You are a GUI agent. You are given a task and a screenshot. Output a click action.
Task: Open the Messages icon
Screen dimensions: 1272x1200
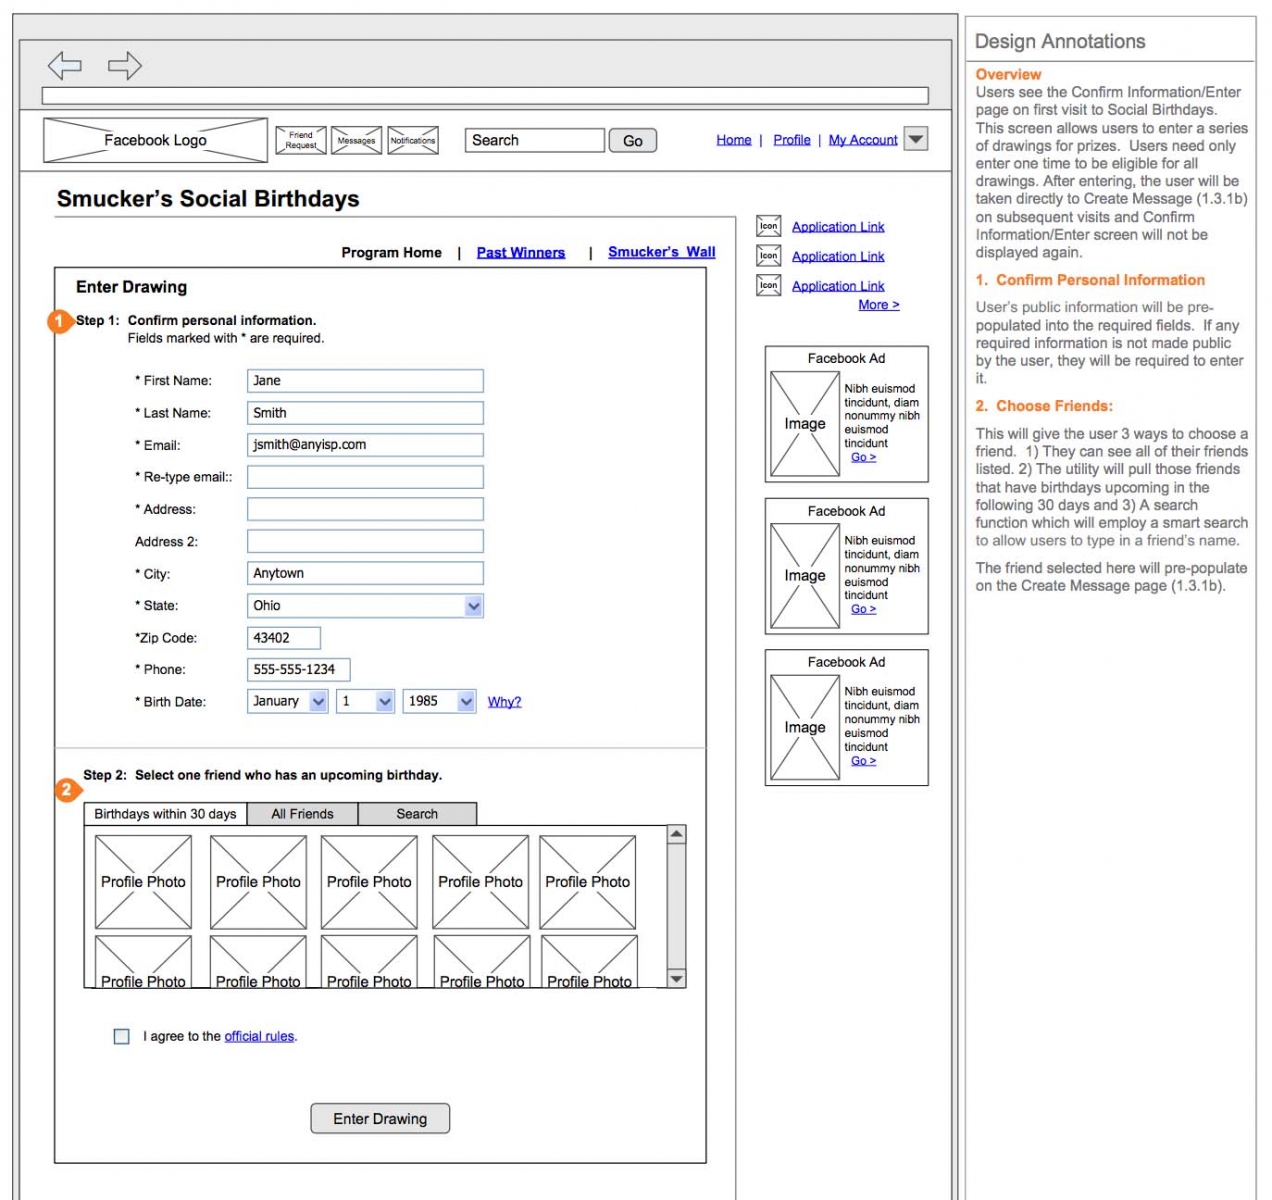(x=356, y=141)
